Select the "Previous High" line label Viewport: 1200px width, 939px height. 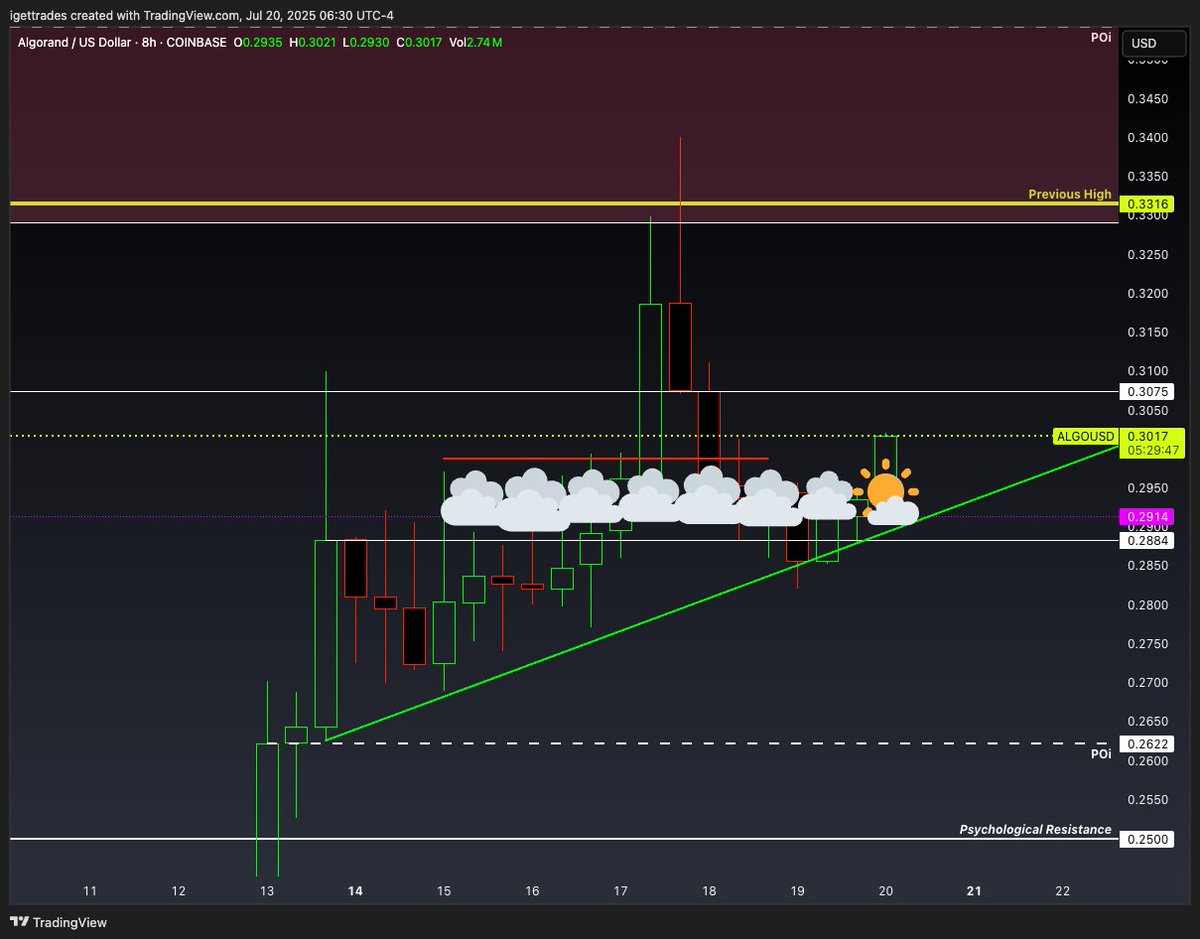1070,194
